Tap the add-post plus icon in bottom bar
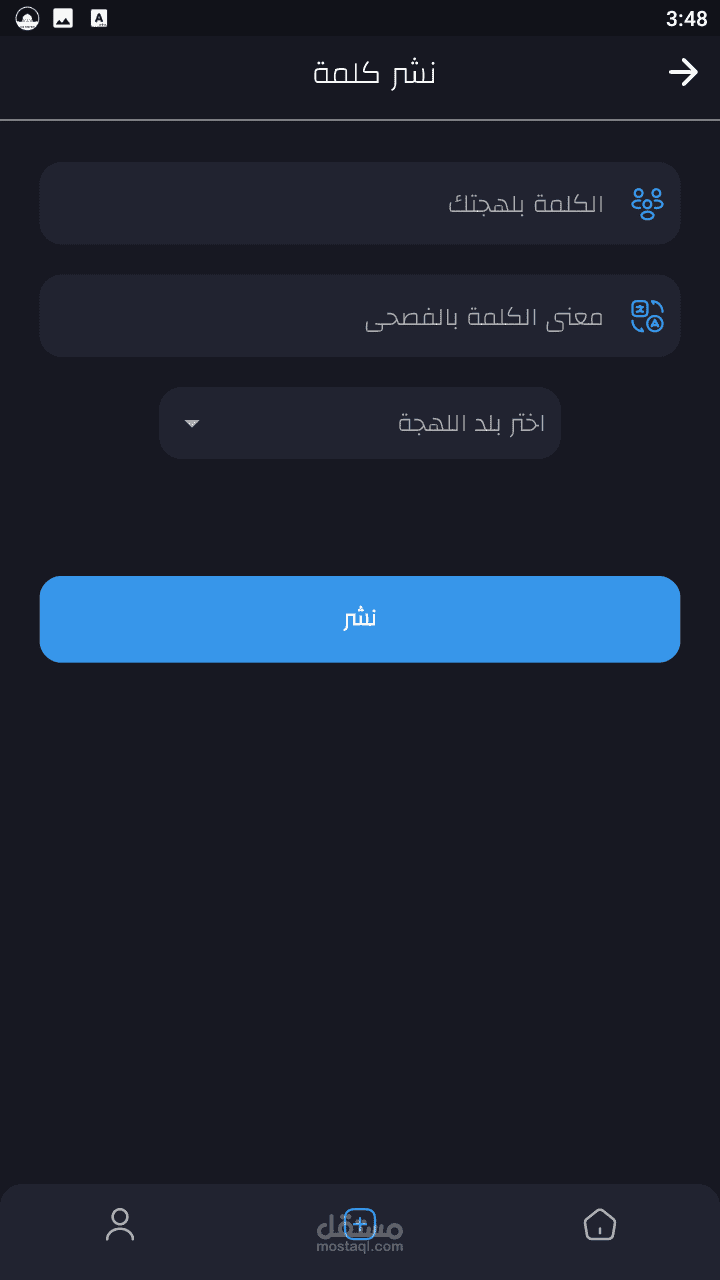 [x=360, y=1223]
